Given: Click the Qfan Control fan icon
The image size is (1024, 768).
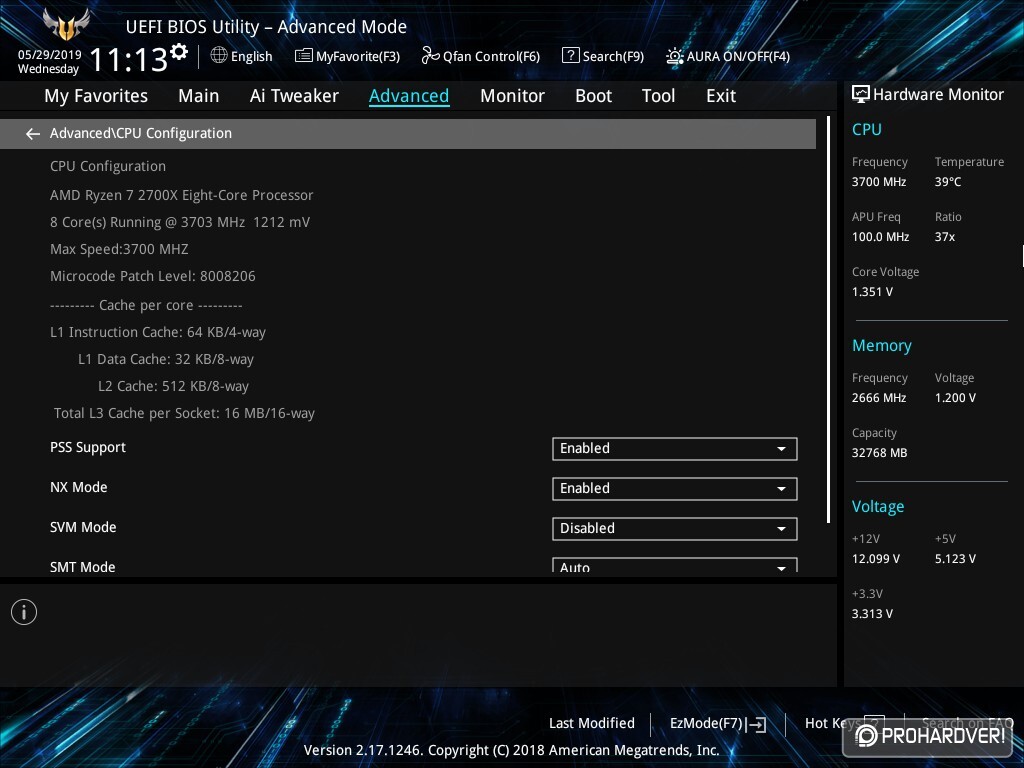Looking at the screenshot, I should click(430, 56).
